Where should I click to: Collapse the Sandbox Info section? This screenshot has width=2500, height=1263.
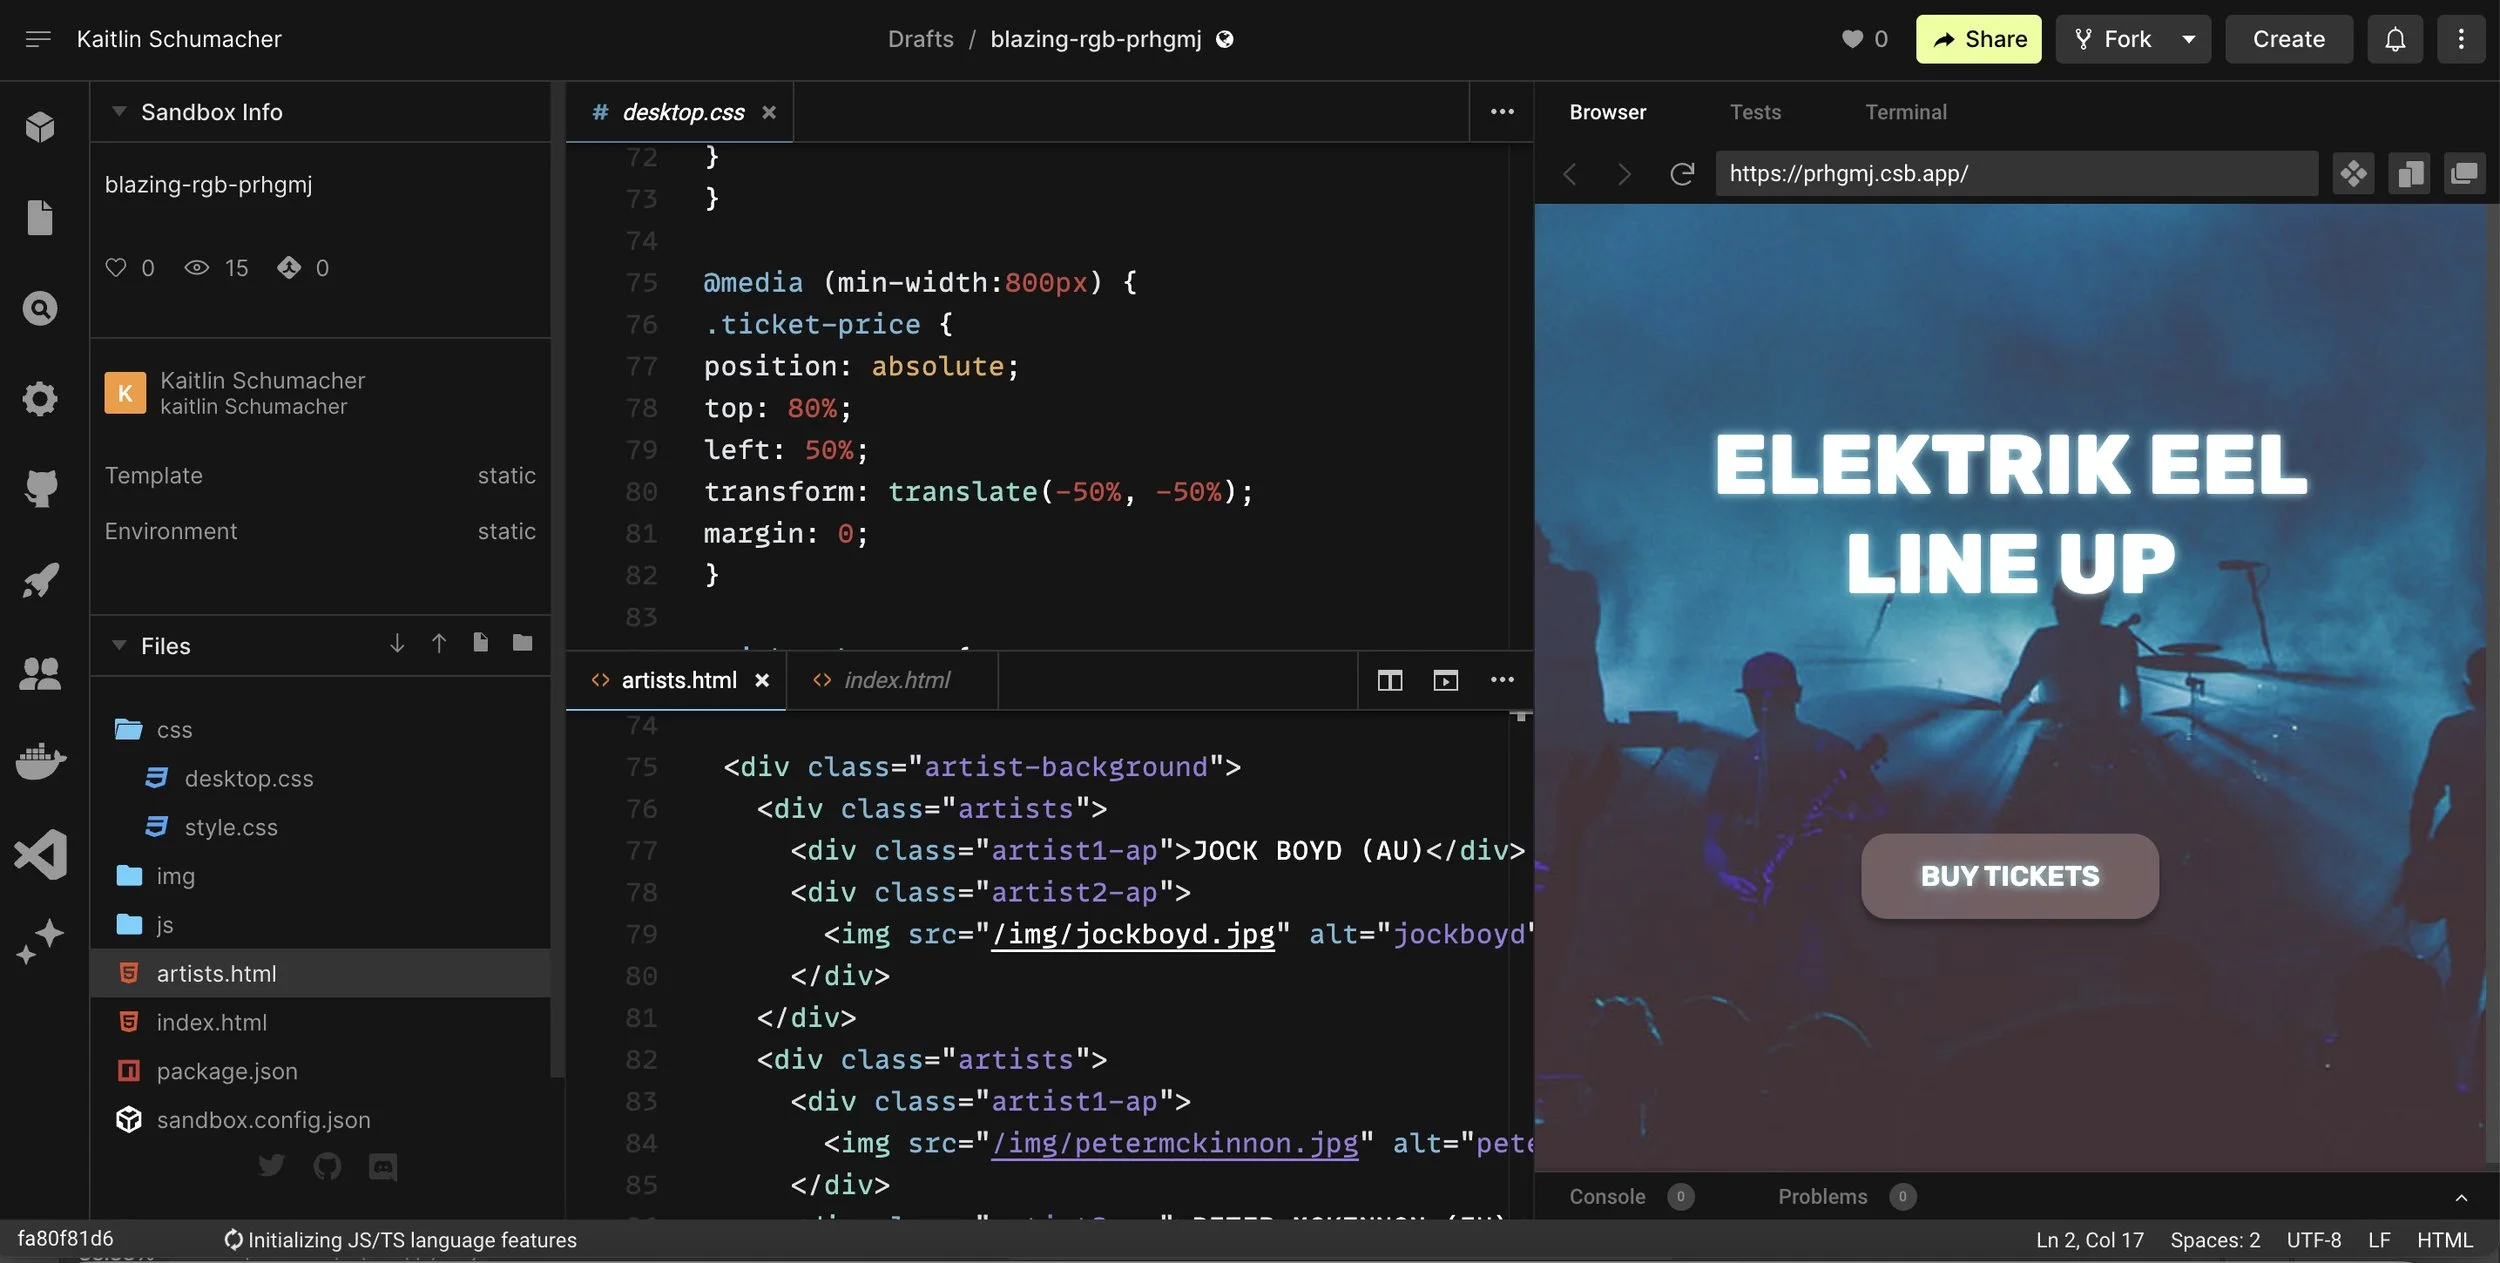119,112
